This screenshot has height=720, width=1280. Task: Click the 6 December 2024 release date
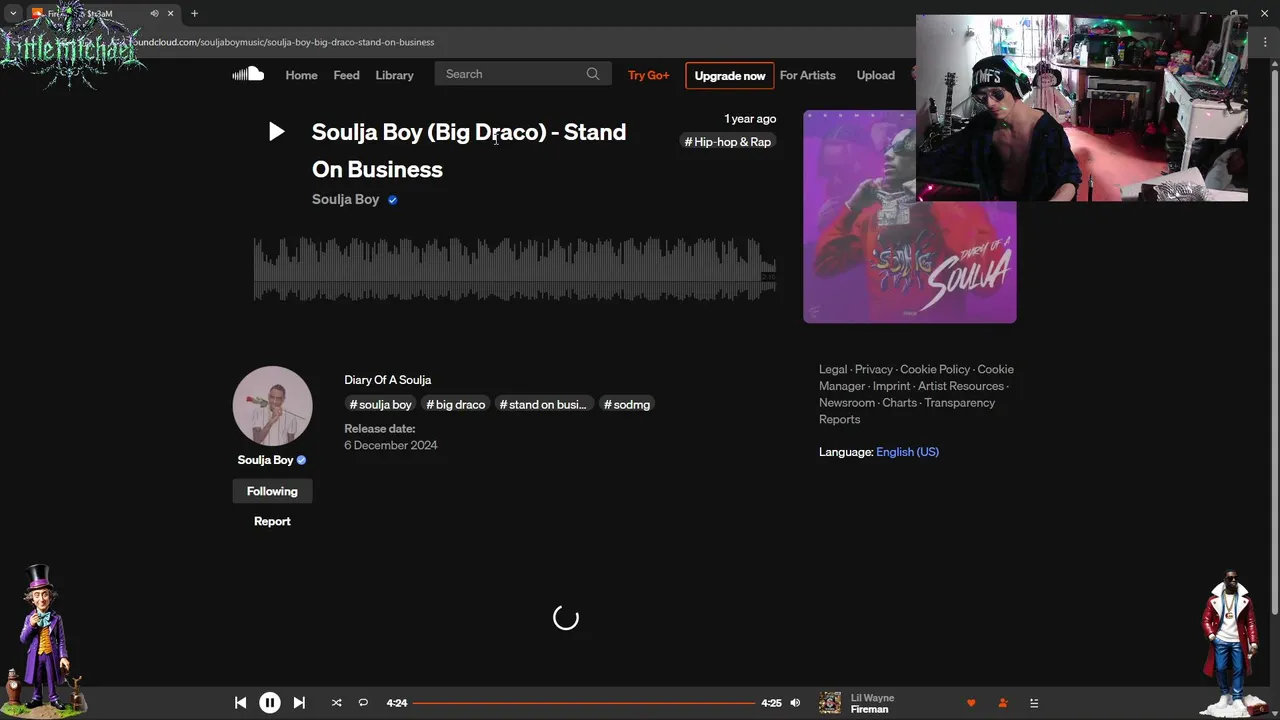[391, 445]
